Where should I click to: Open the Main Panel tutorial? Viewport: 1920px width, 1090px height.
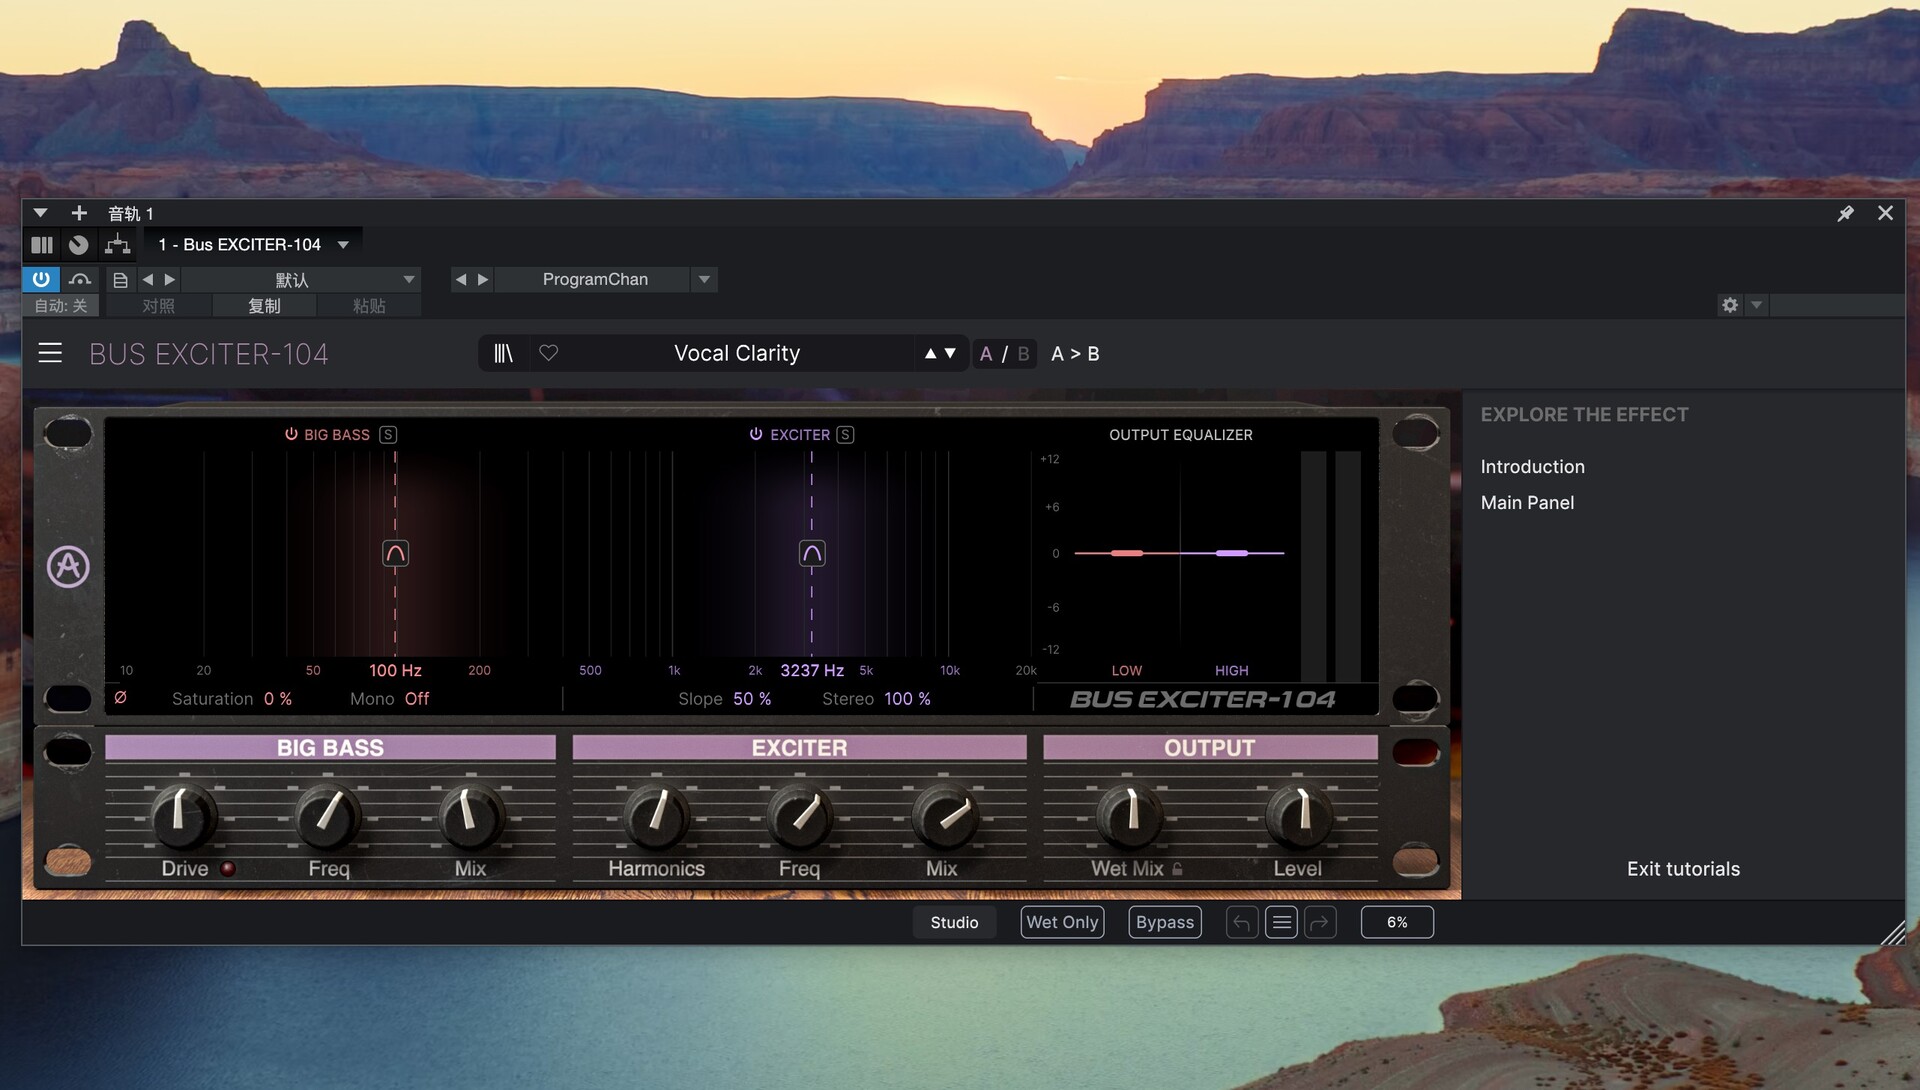pyautogui.click(x=1527, y=503)
